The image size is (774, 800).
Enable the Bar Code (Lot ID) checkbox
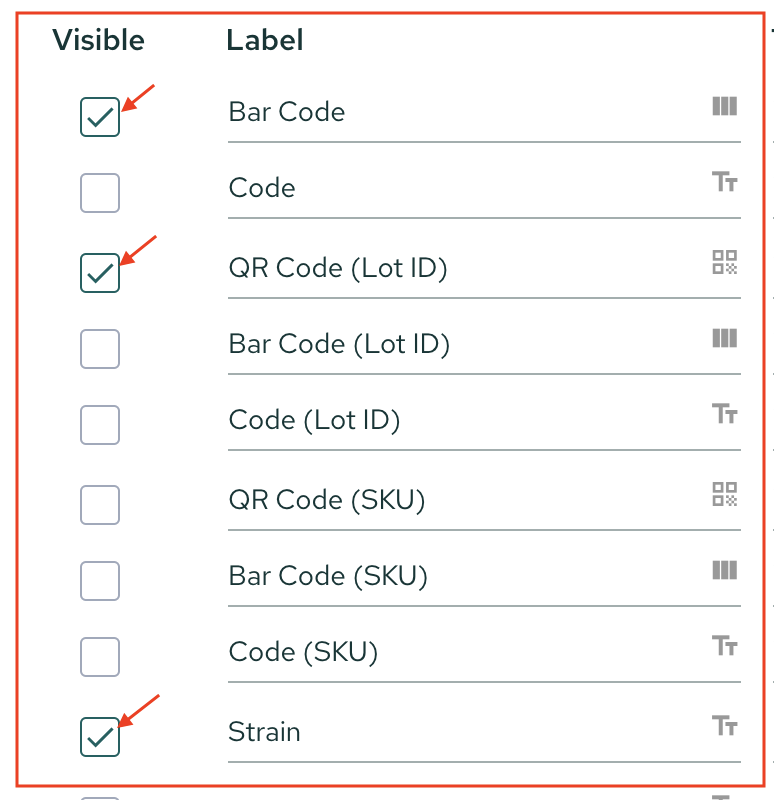coord(99,349)
